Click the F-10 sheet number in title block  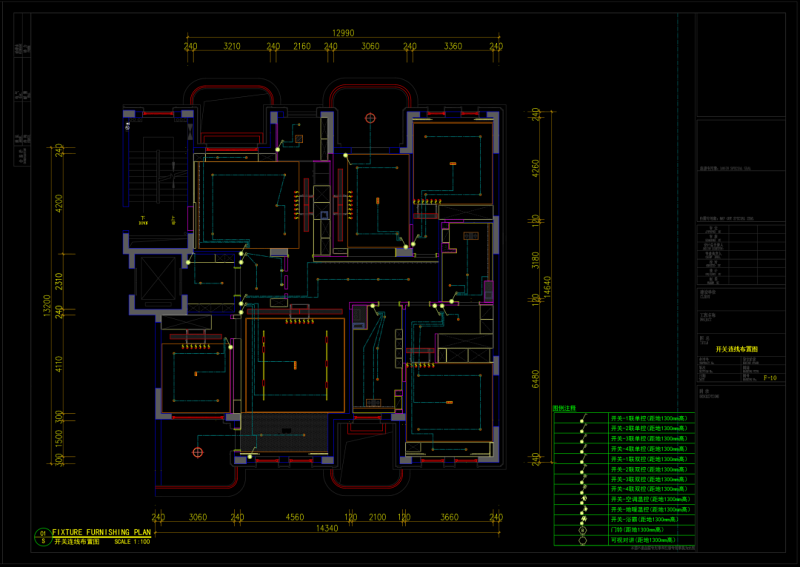tap(770, 379)
